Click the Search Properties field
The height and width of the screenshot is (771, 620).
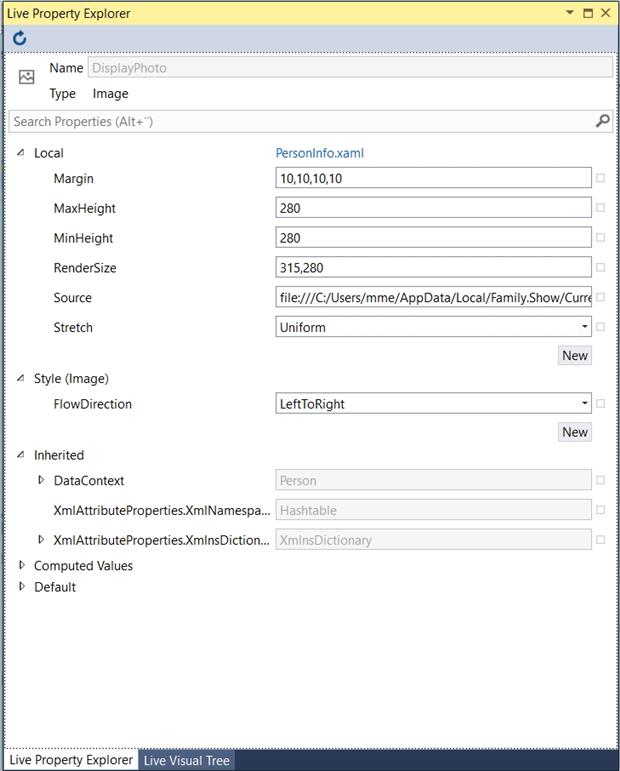[x=311, y=121]
